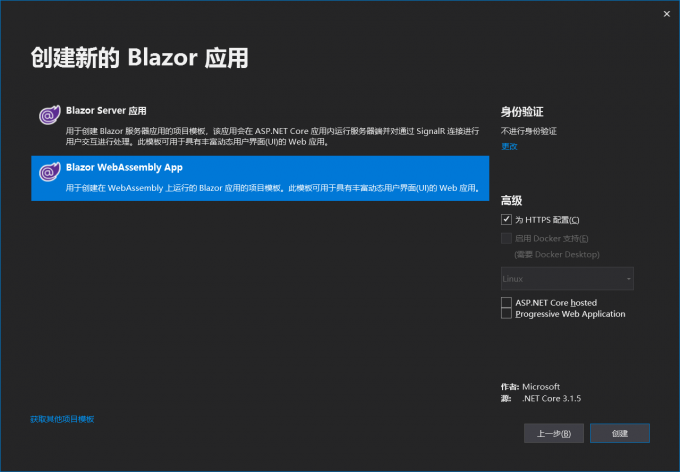
Task: Click the Blazor WebAssembly App icon
Action: click(49, 172)
